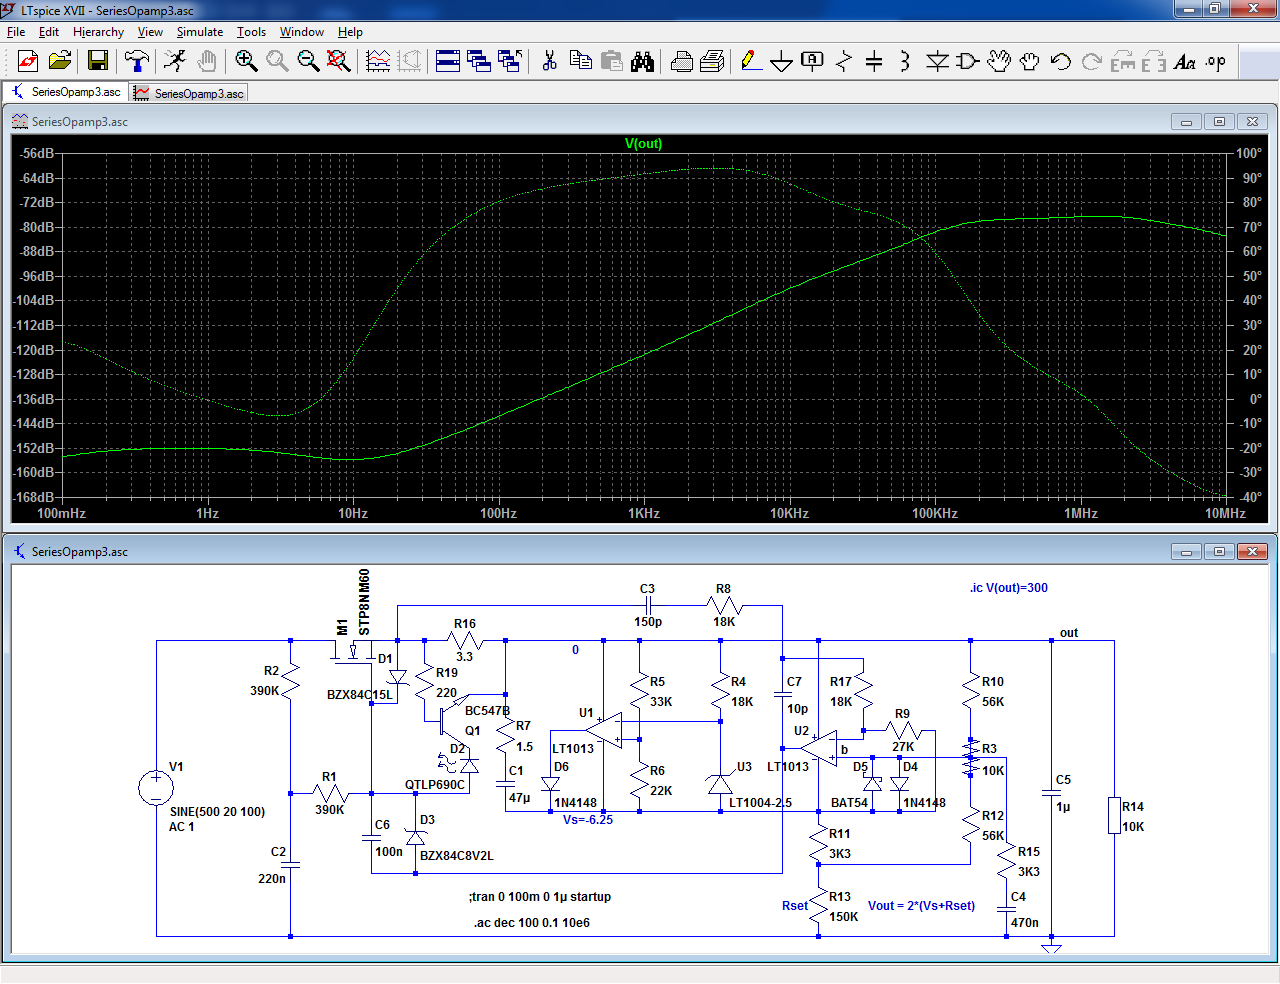This screenshot has height=984, width=1280.
Task: Click the LT1004-2.5 reference label
Action: pyautogui.click(x=760, y=803)
